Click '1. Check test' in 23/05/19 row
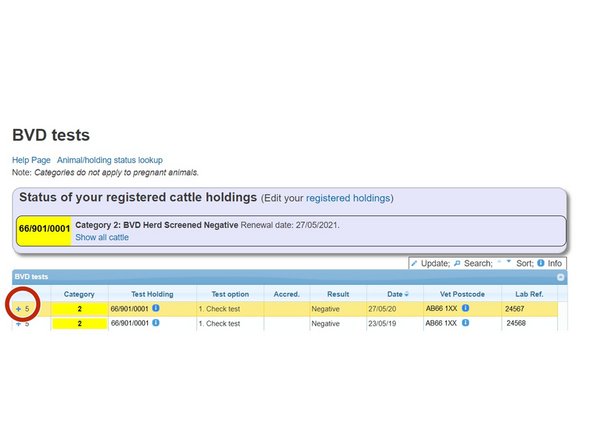 pyautogui.click(x=219, y=324)
